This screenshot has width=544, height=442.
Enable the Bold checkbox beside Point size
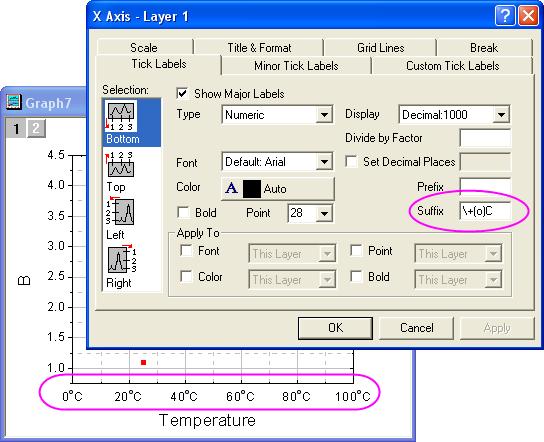[x=183, y=212]
